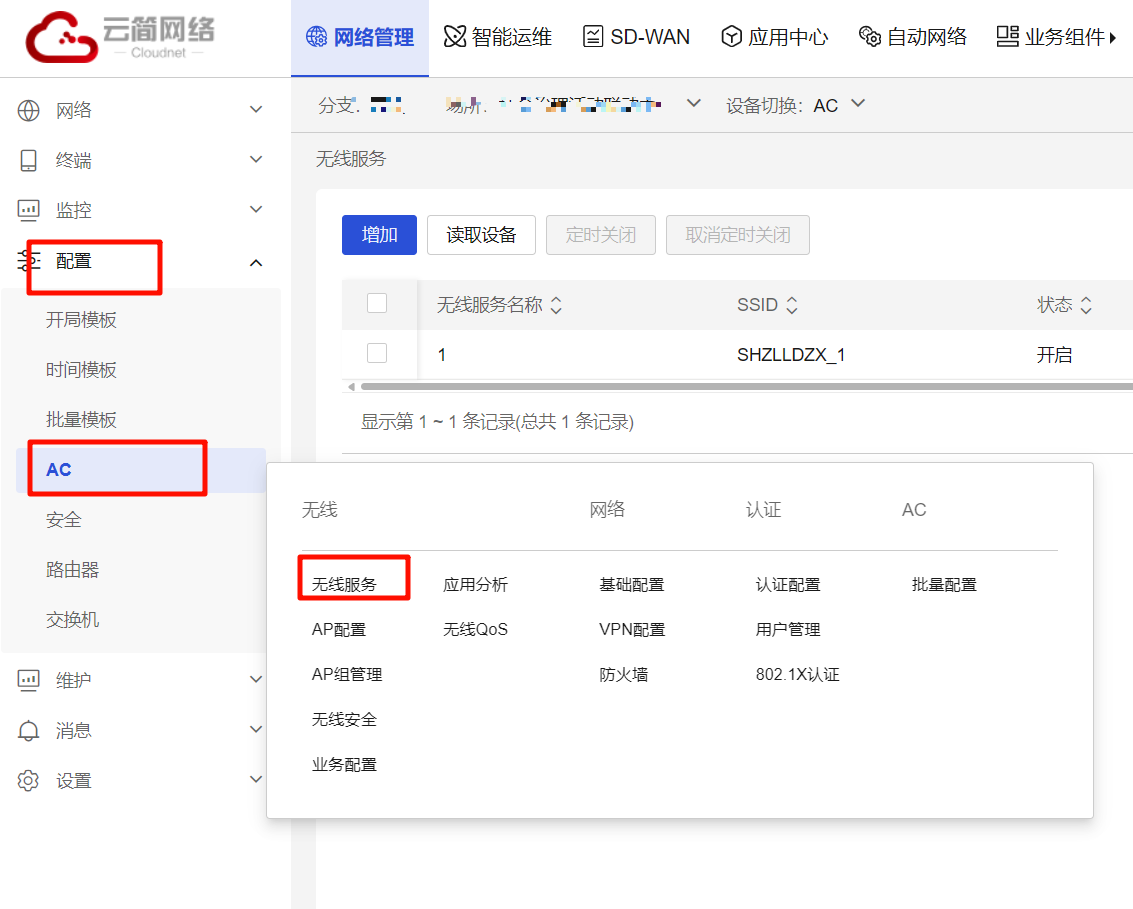1133x909 pixels.
Task: Open 路由器 in the sidebar
Action: (x=72, y=570)
